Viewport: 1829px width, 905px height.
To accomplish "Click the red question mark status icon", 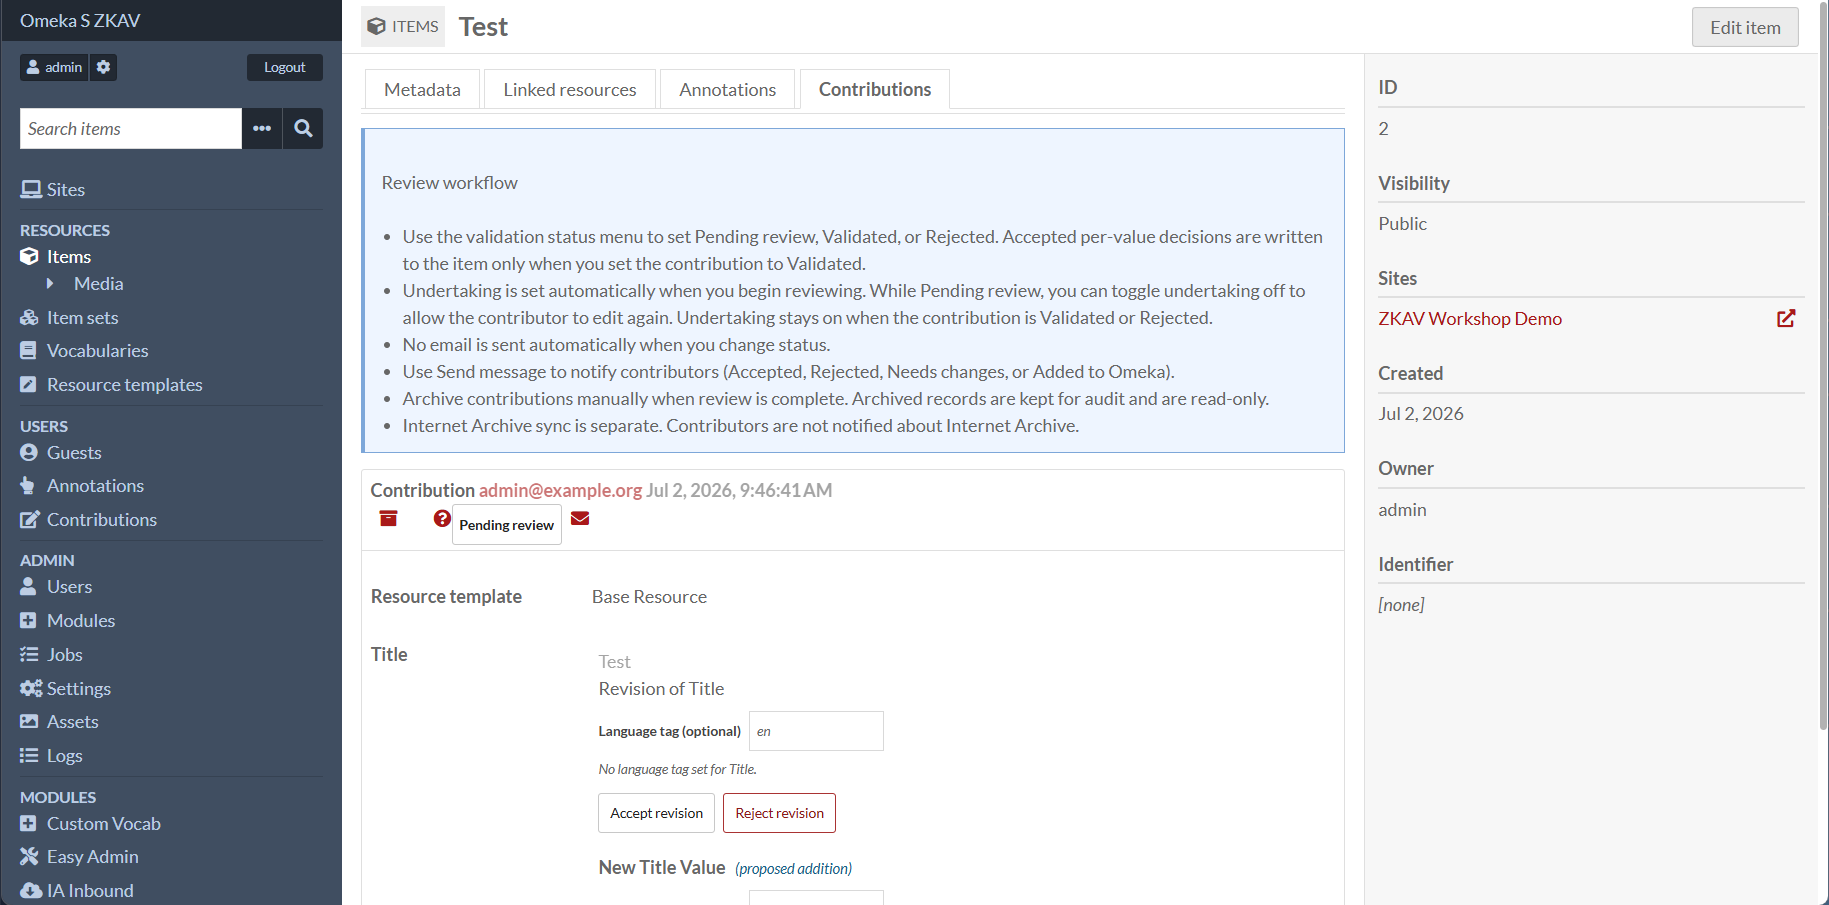I will 442,518.
